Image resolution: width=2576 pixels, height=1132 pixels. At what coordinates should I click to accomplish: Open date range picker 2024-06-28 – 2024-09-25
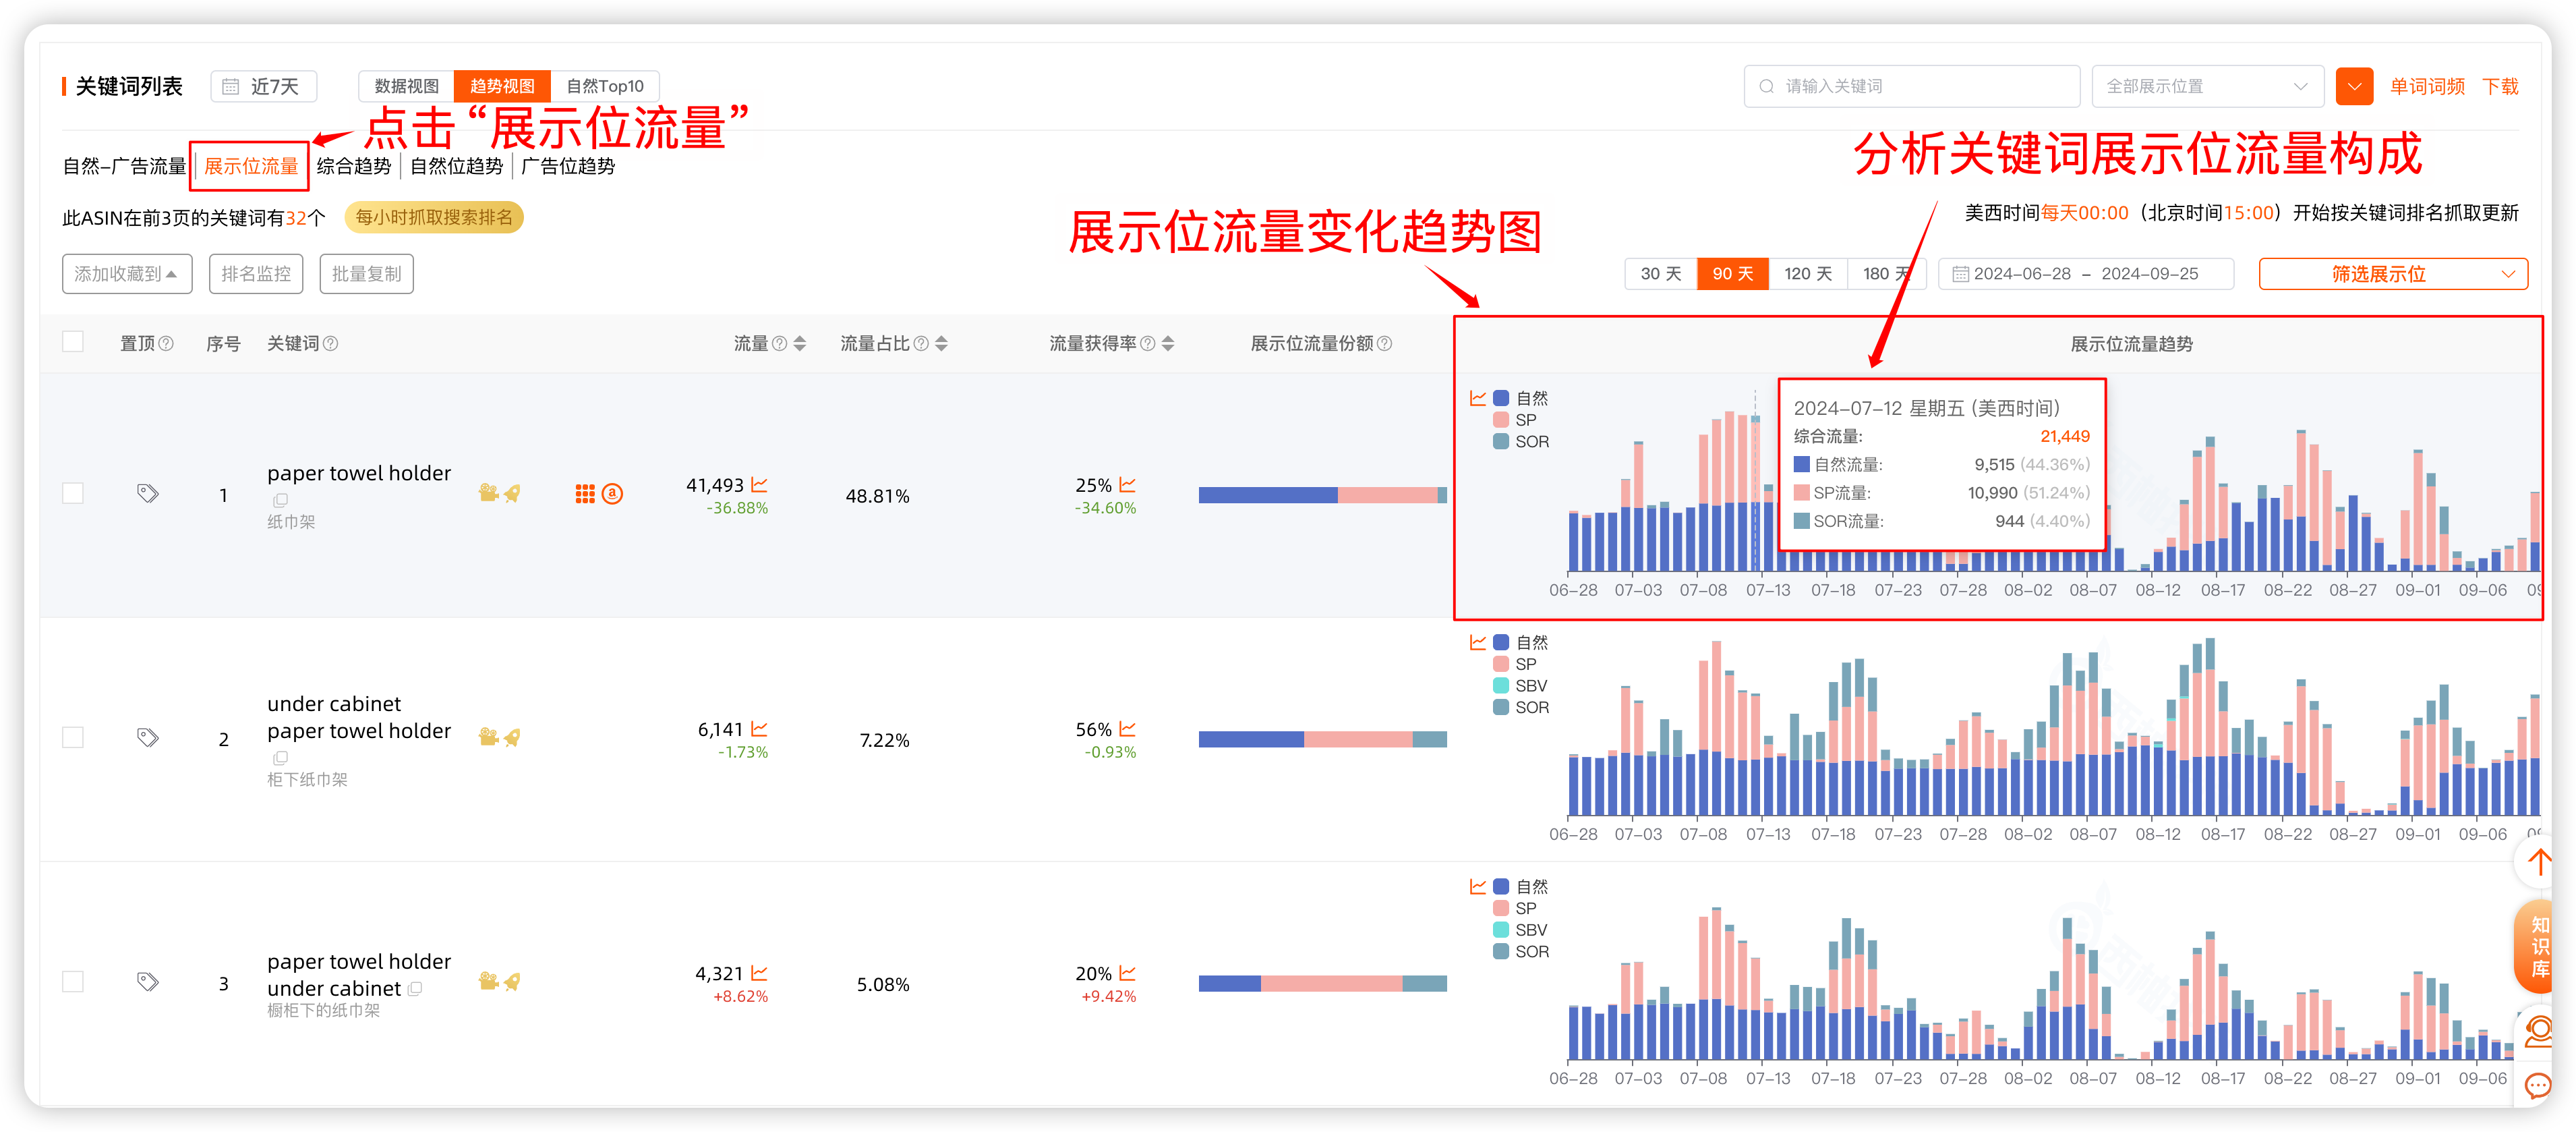(2086, 274)
